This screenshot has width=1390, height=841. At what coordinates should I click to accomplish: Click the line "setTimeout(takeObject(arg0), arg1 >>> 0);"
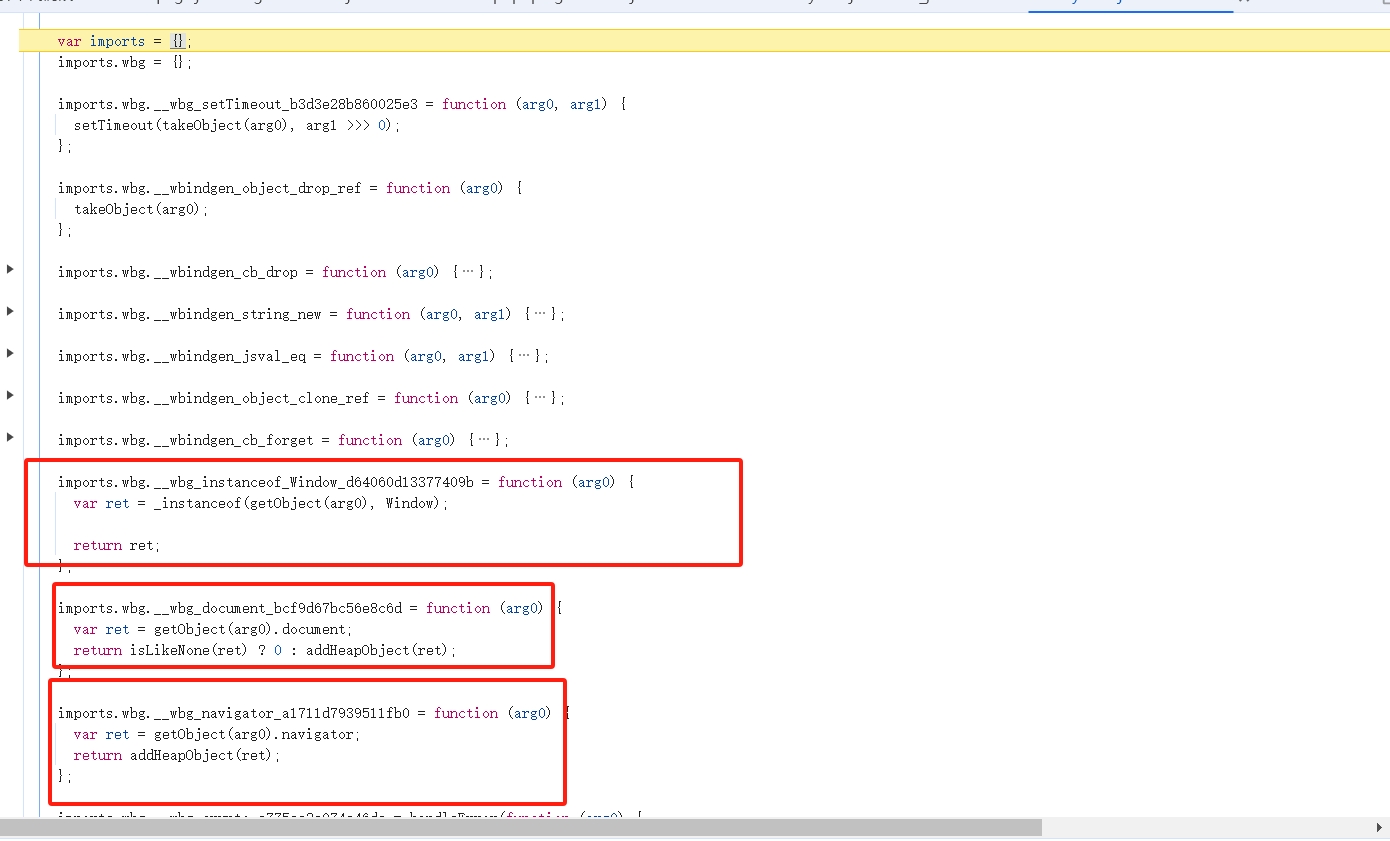[x=237, y=125]
